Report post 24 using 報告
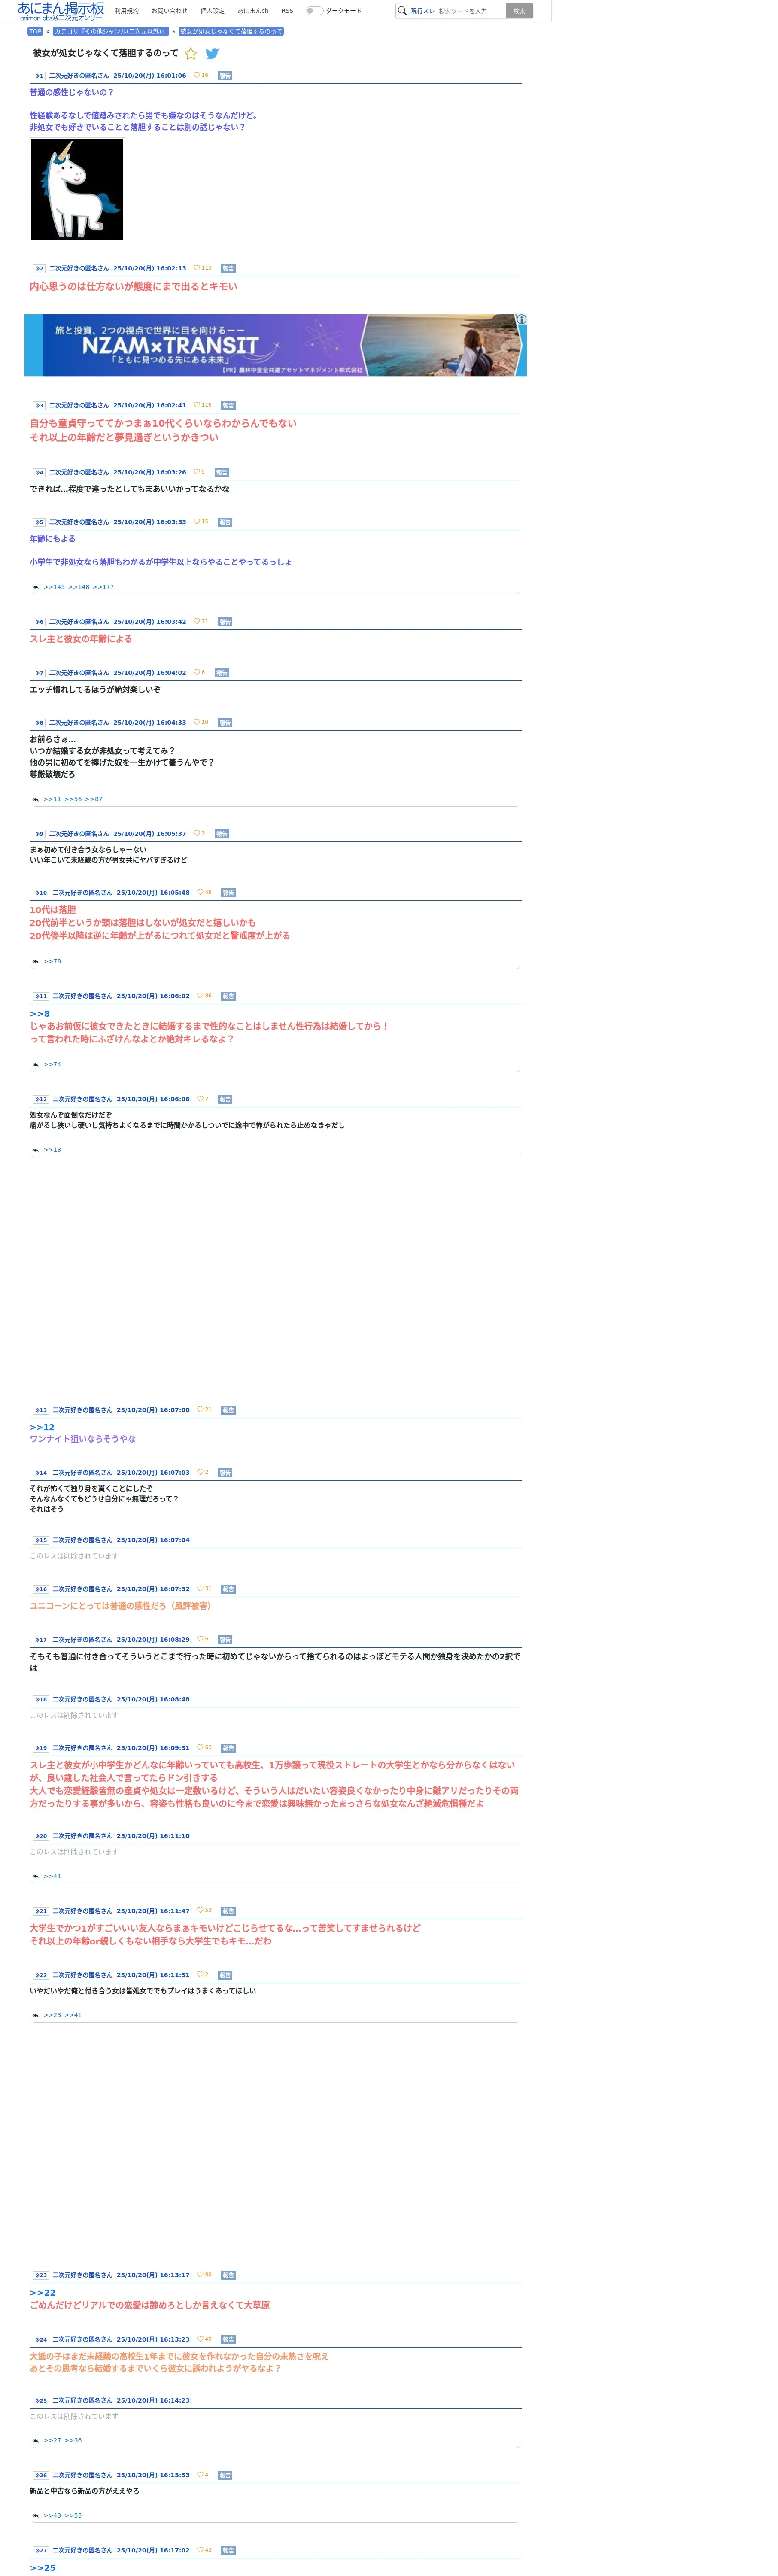Viewport: 778px width, 2576px height. (228, 2340)
